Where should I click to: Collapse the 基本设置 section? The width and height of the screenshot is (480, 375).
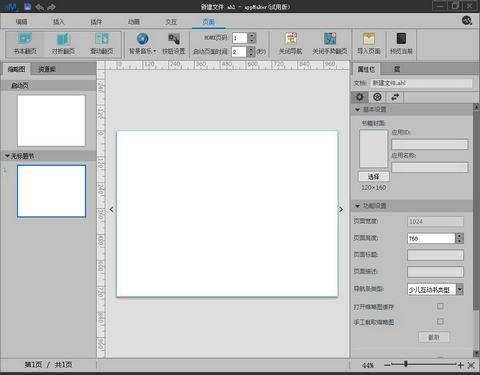pos(357,109)
